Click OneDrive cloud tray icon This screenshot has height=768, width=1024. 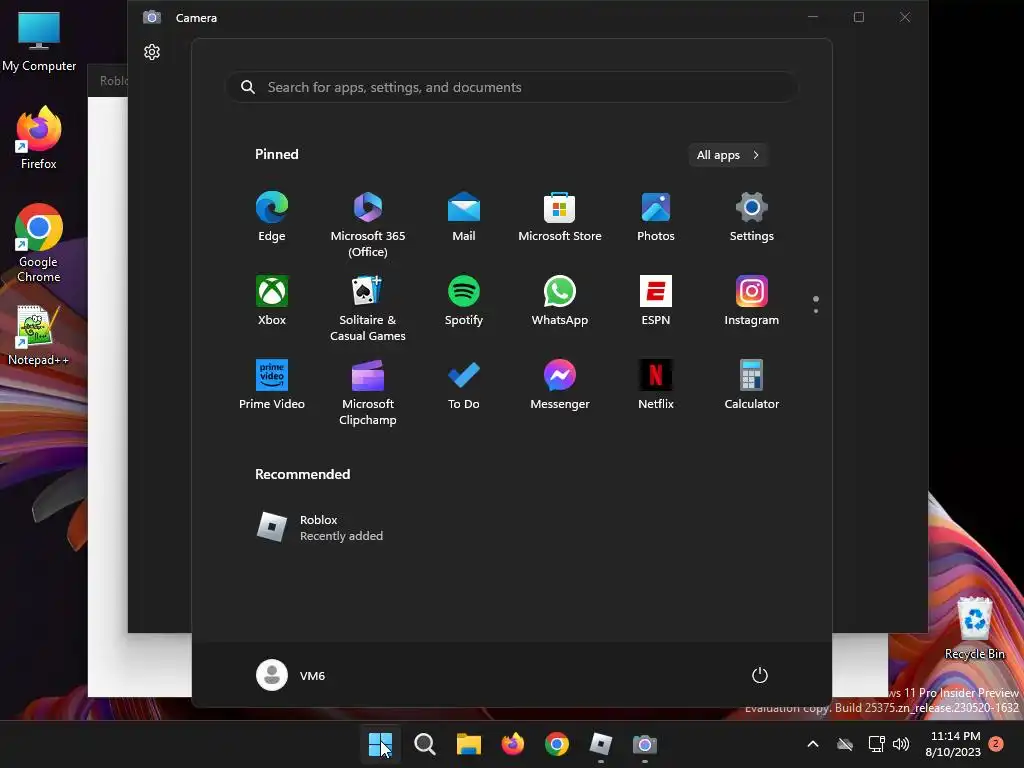click(845, 744)
